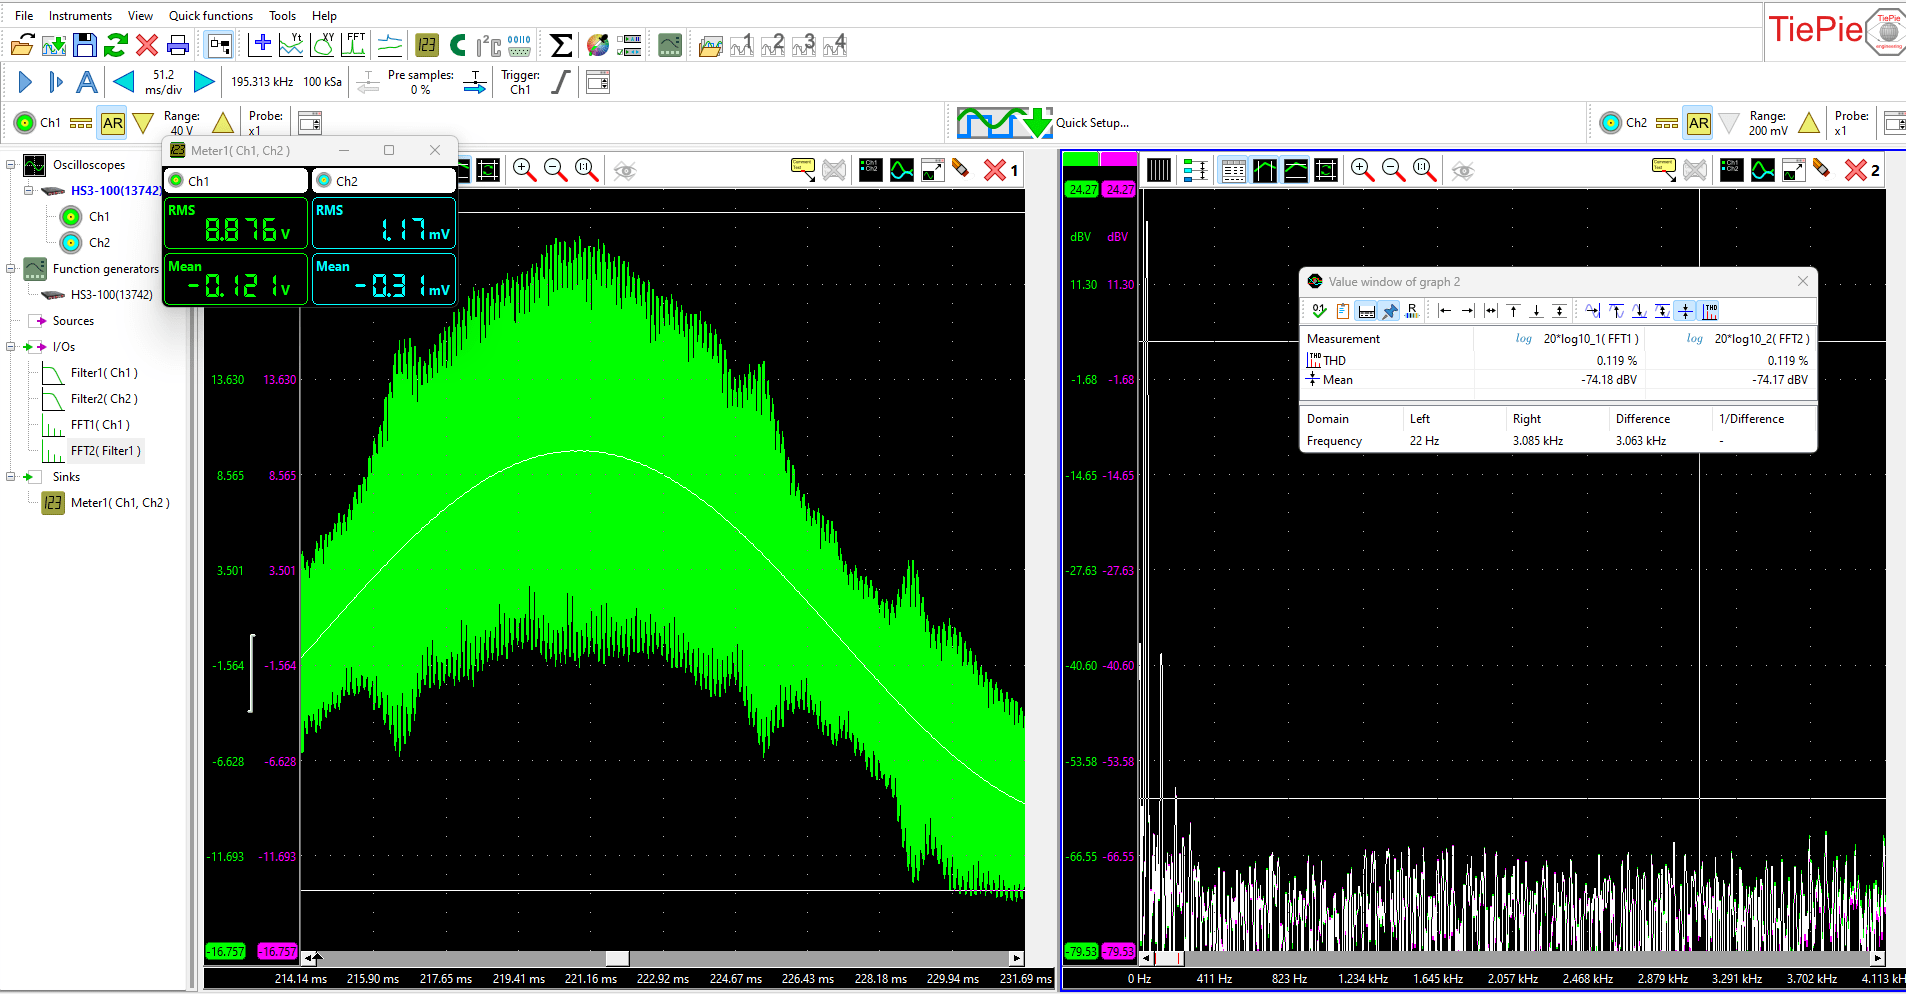Screen dimensions: 1906x994
Task: Toggle Ch2 auto-ranging AR button
Action: [x=1698, y=123]
